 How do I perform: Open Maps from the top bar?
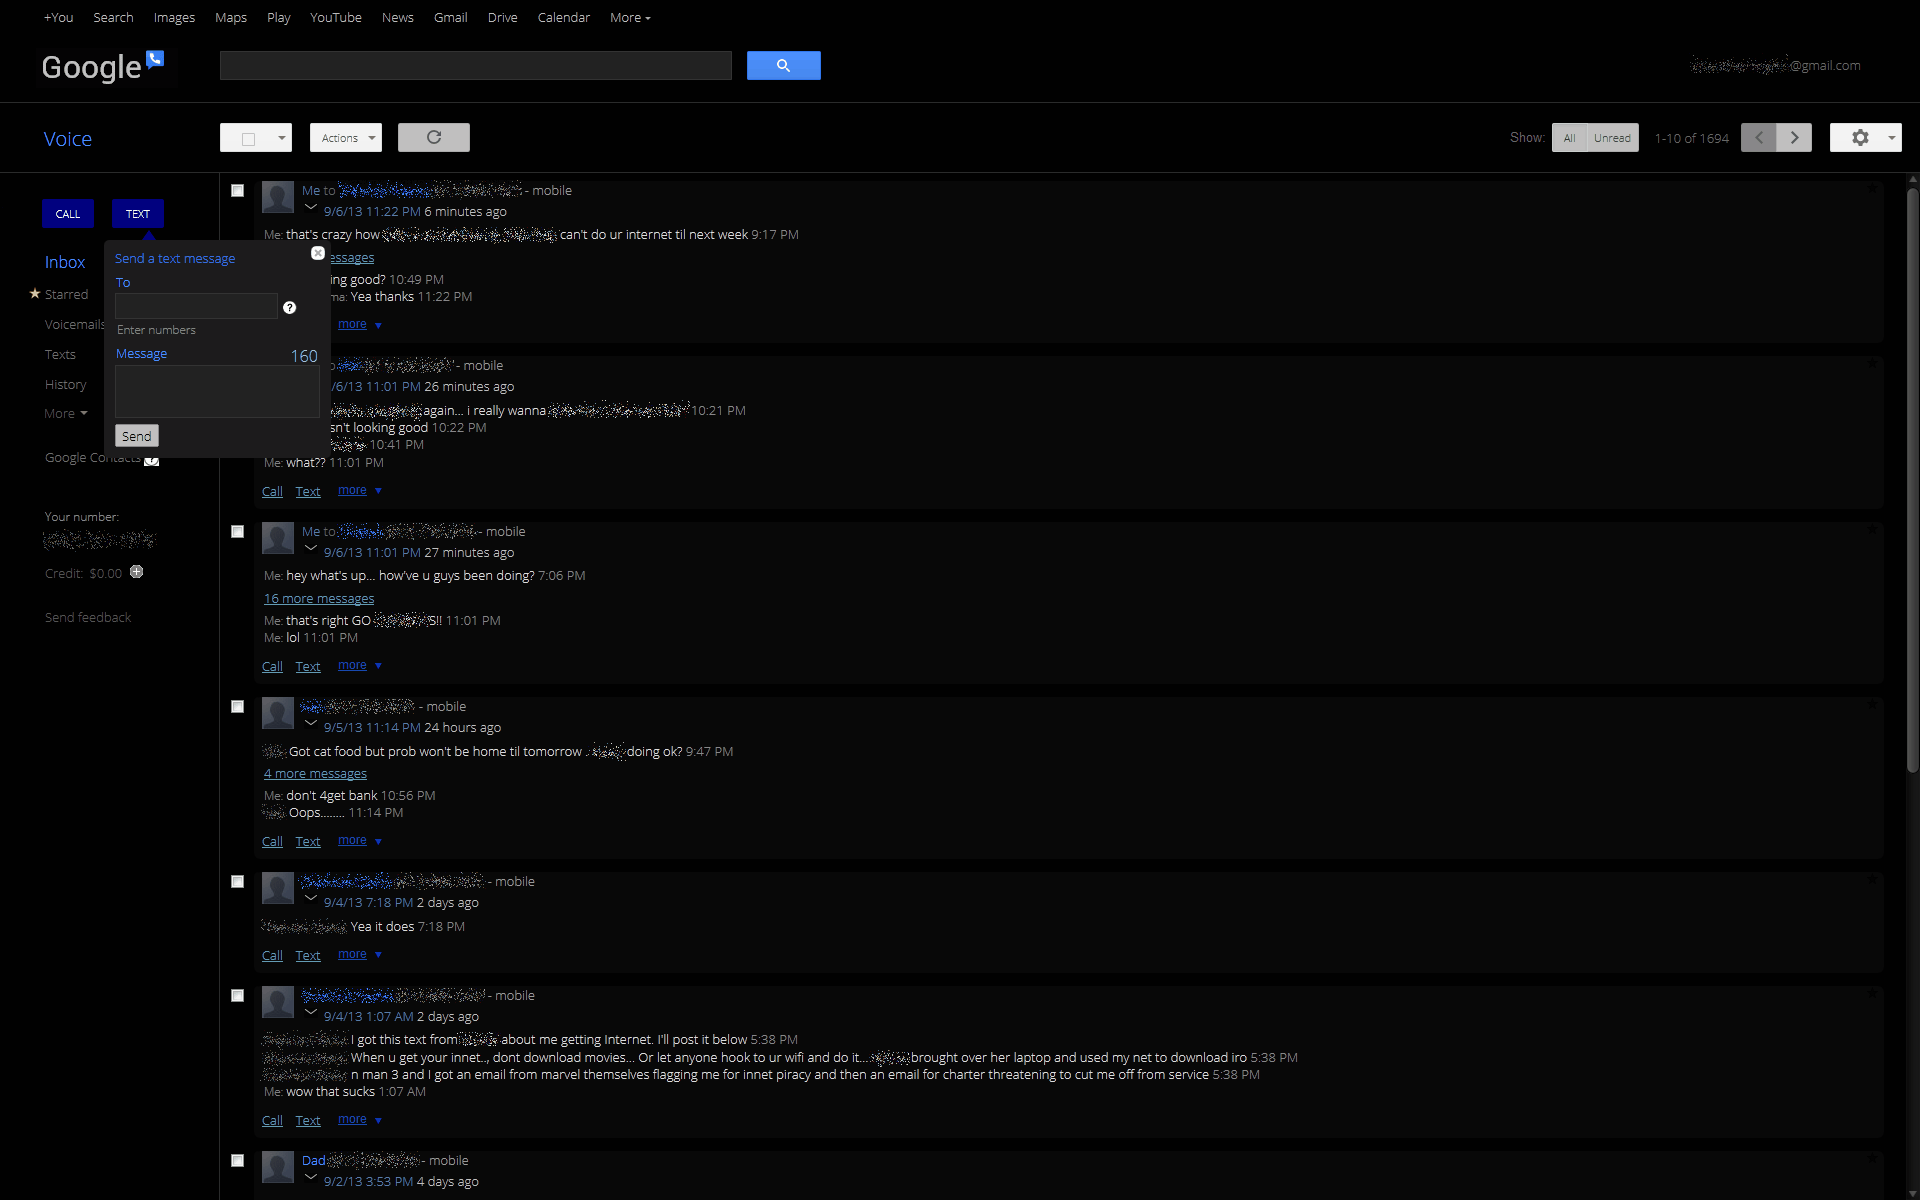[230, 17]
